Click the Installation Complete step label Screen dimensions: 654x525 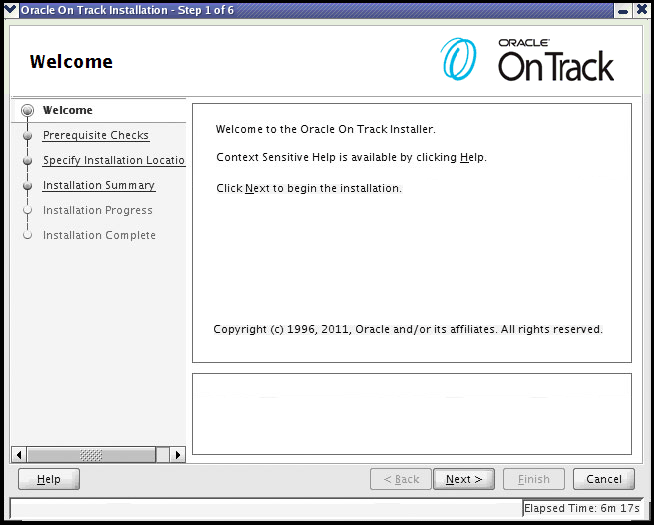(x=99, y=235)
